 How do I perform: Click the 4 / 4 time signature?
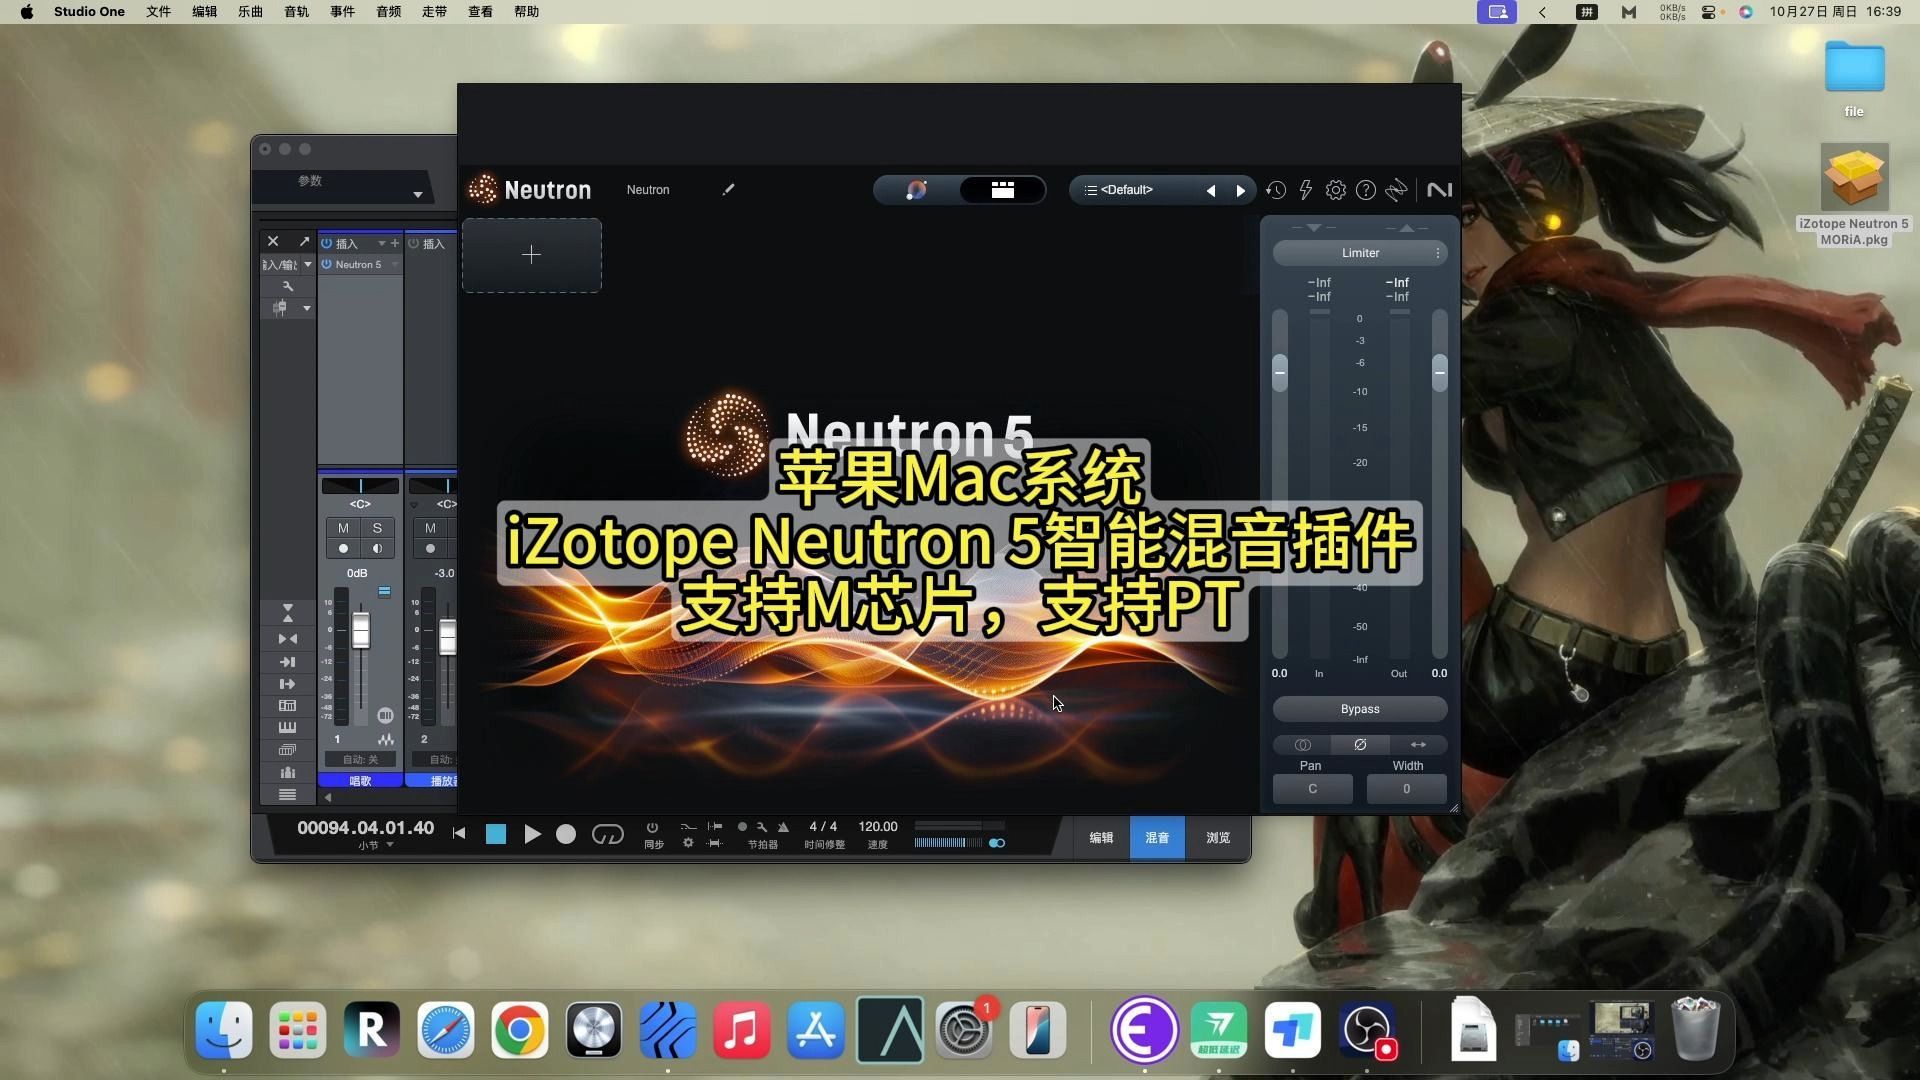[x=823, y=827]
